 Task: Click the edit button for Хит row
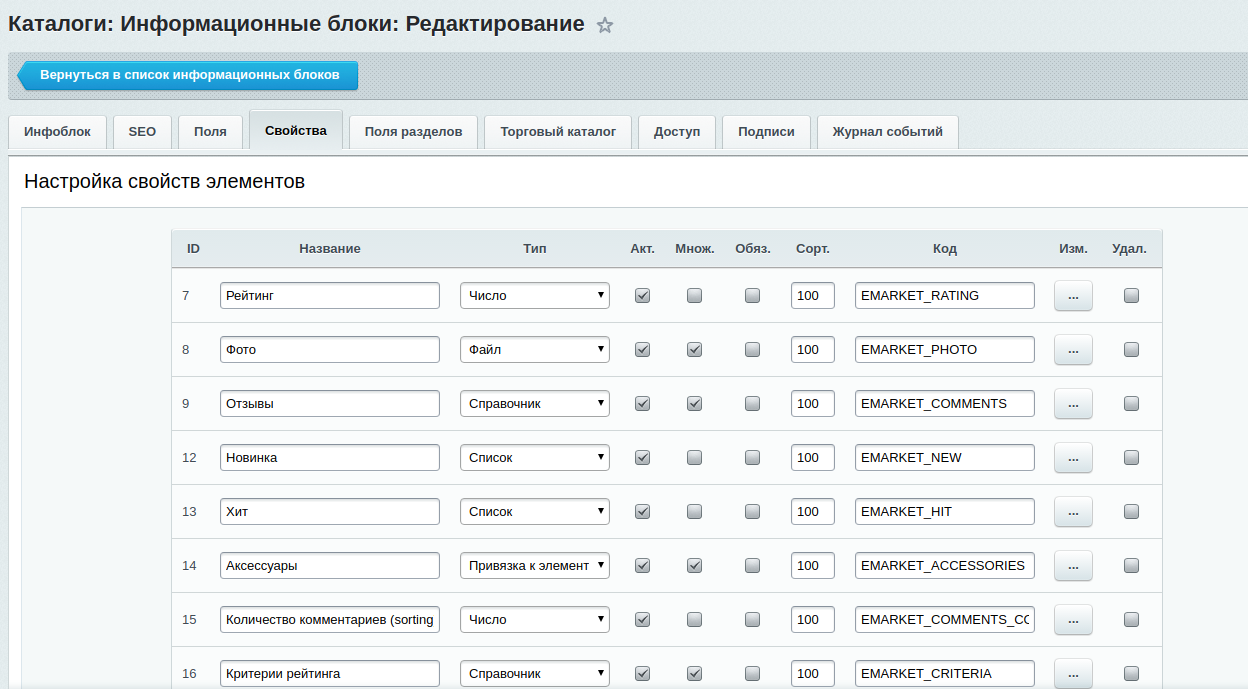click(x=1073, y=512)
